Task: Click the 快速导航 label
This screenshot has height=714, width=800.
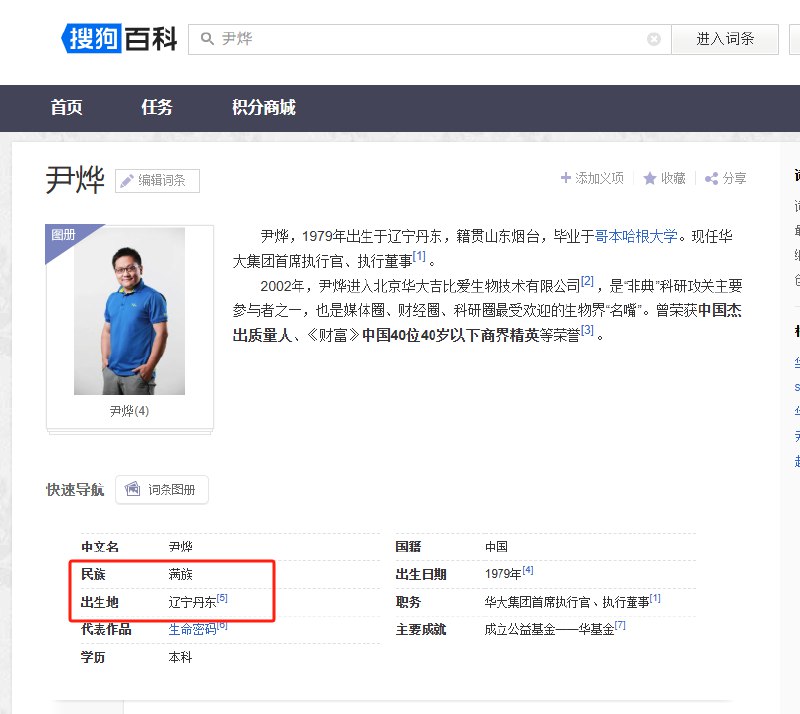Action: (75, 489)
